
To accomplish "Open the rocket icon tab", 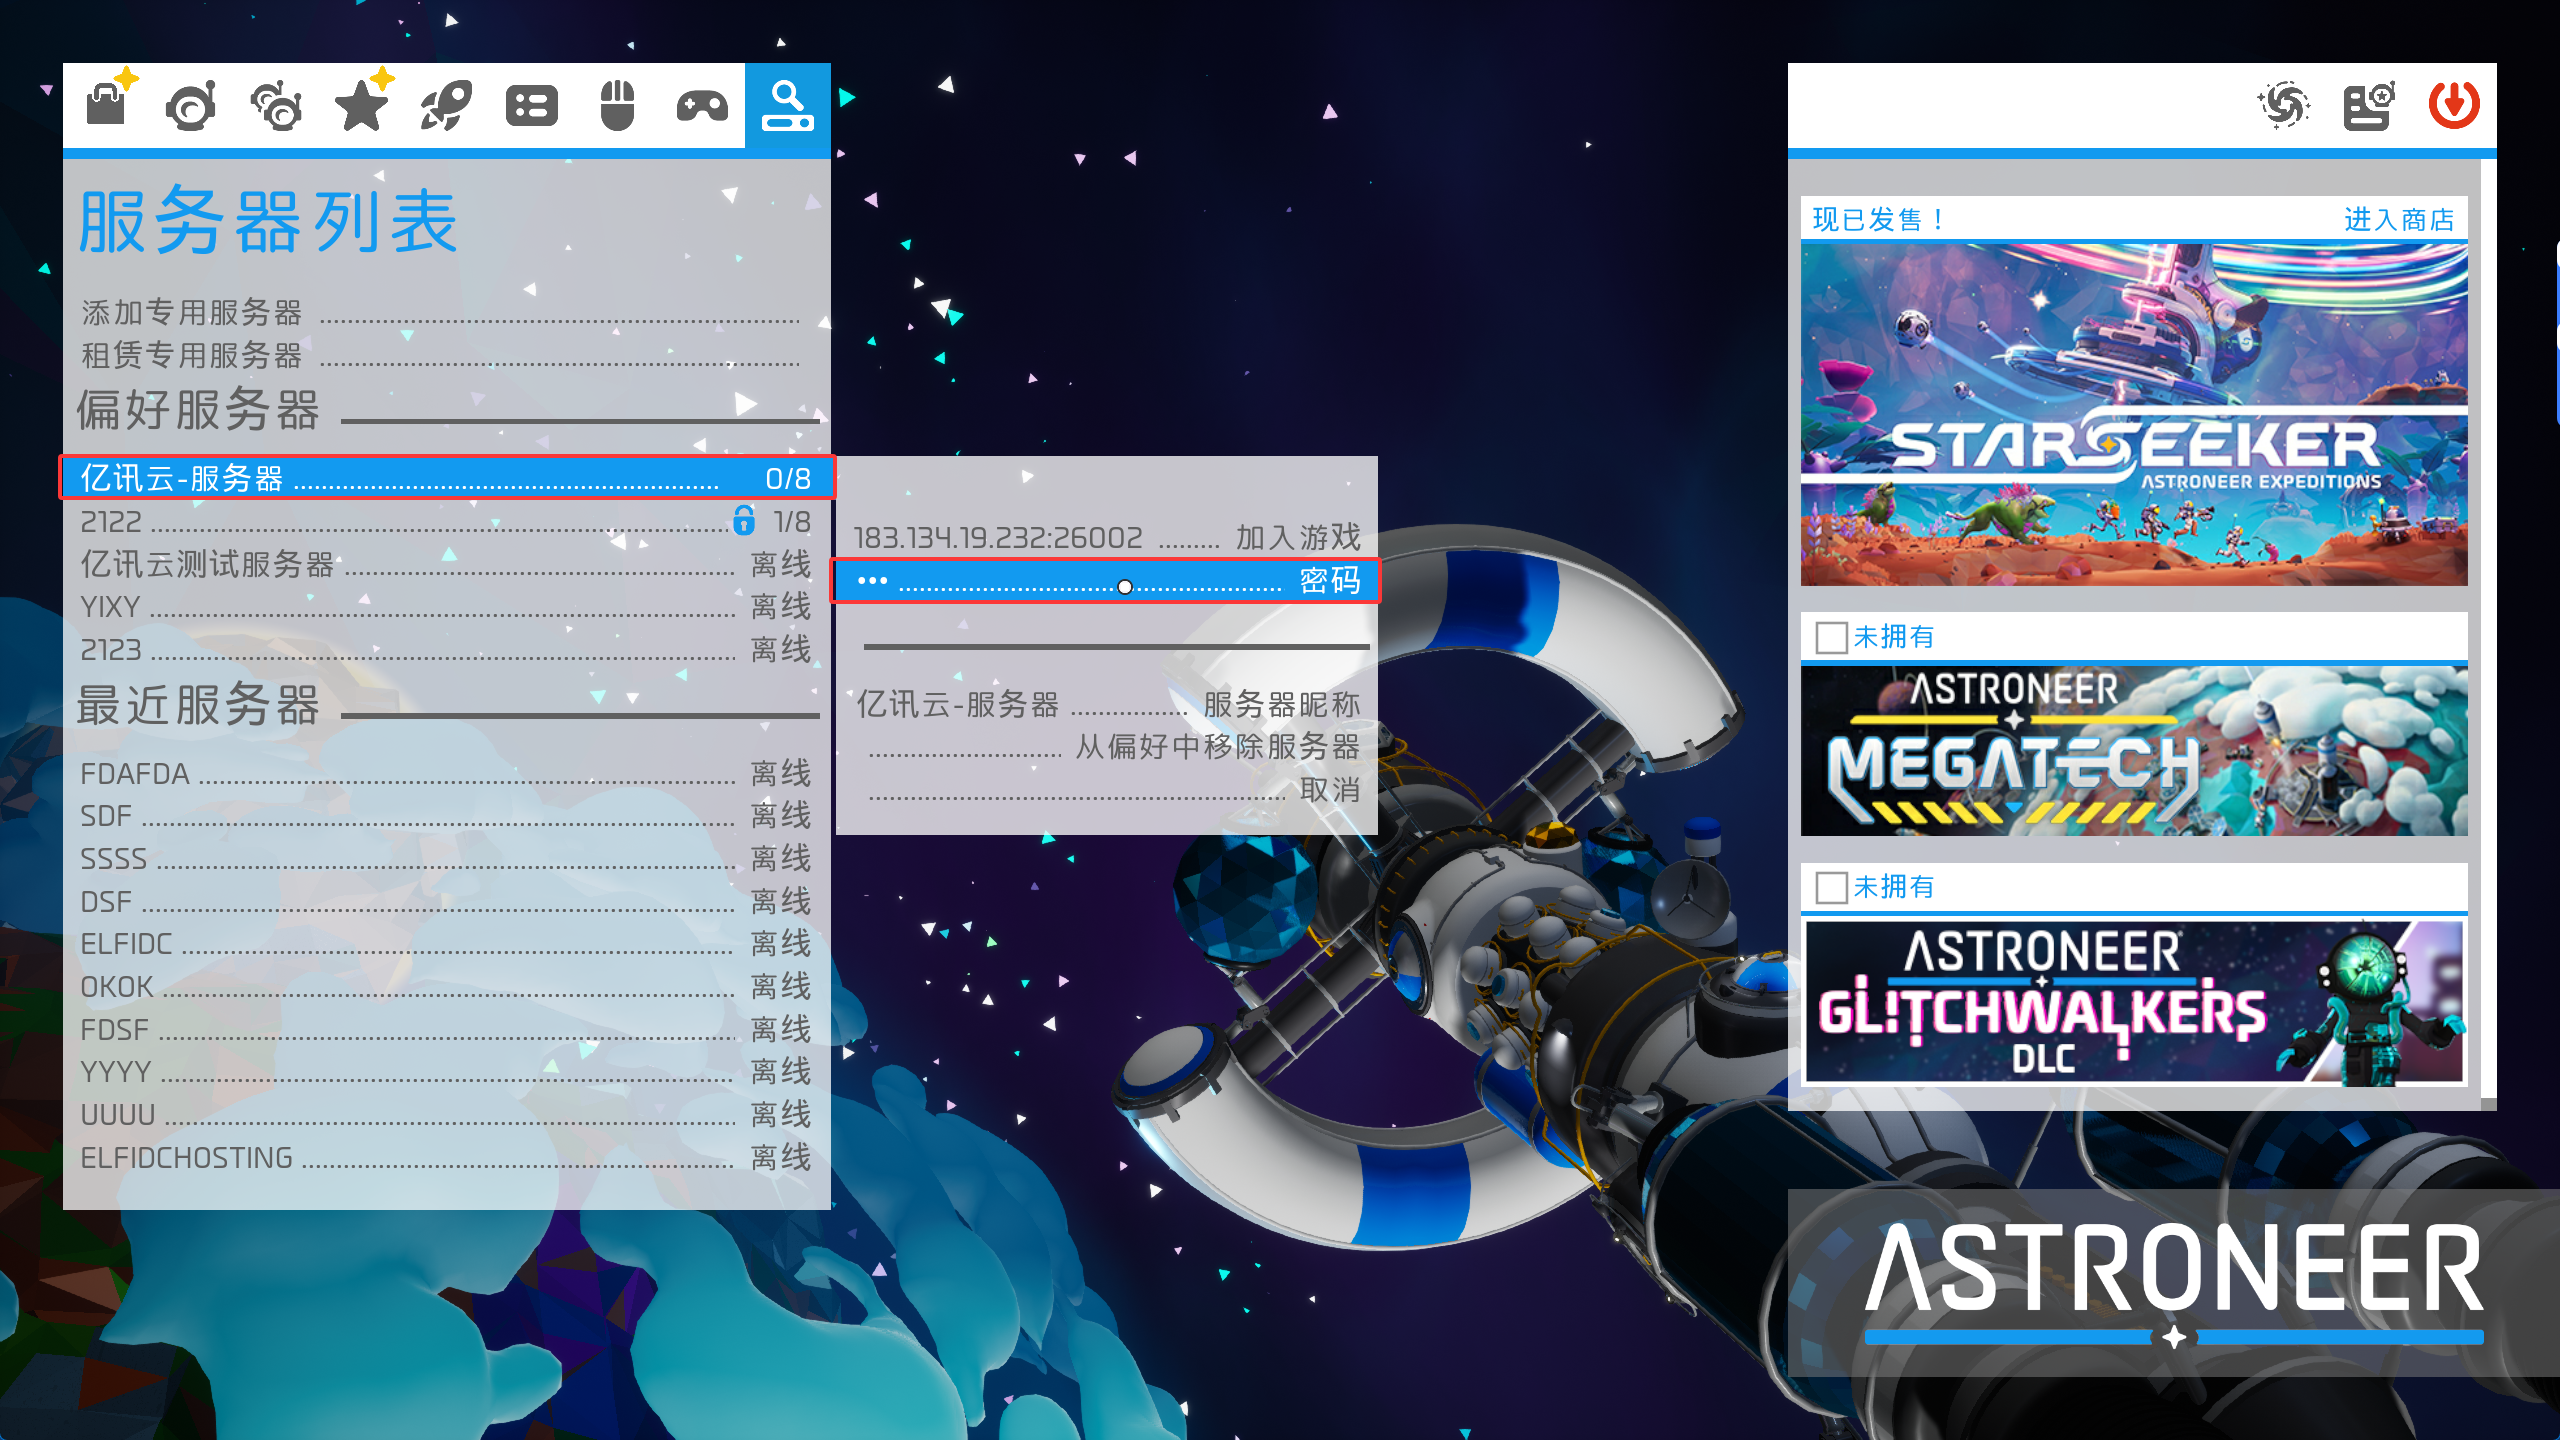I will pyautogui.click(x=446, y=106).
